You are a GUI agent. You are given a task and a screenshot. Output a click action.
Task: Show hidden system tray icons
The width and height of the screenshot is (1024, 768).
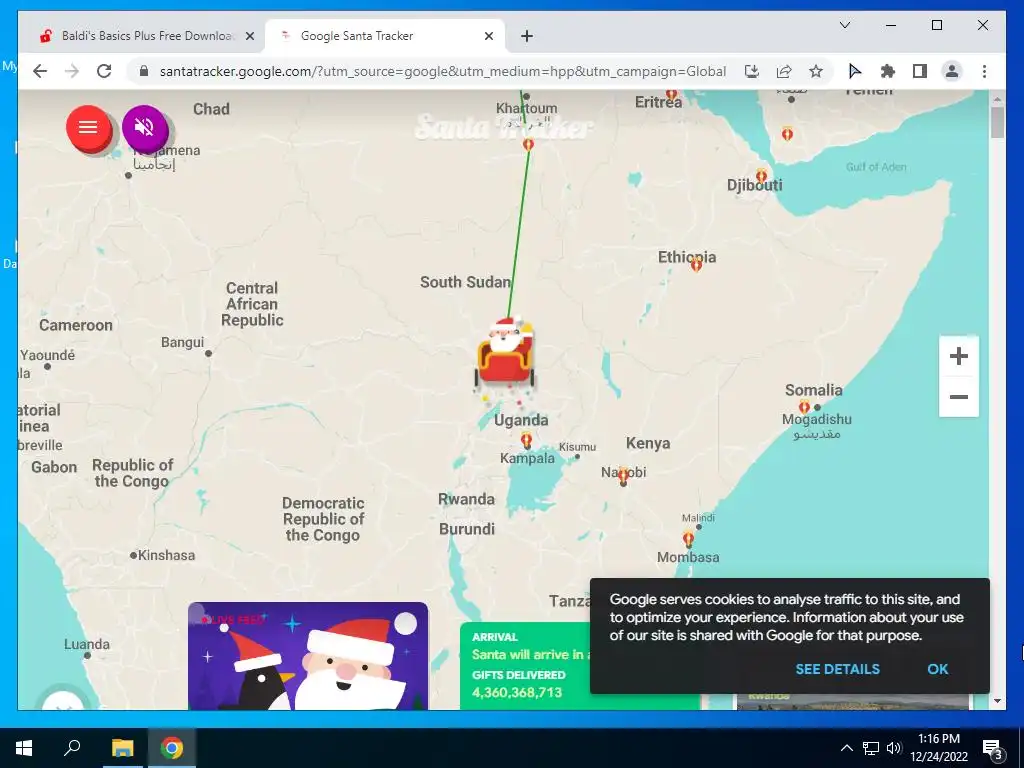click(x=846, y=748)
